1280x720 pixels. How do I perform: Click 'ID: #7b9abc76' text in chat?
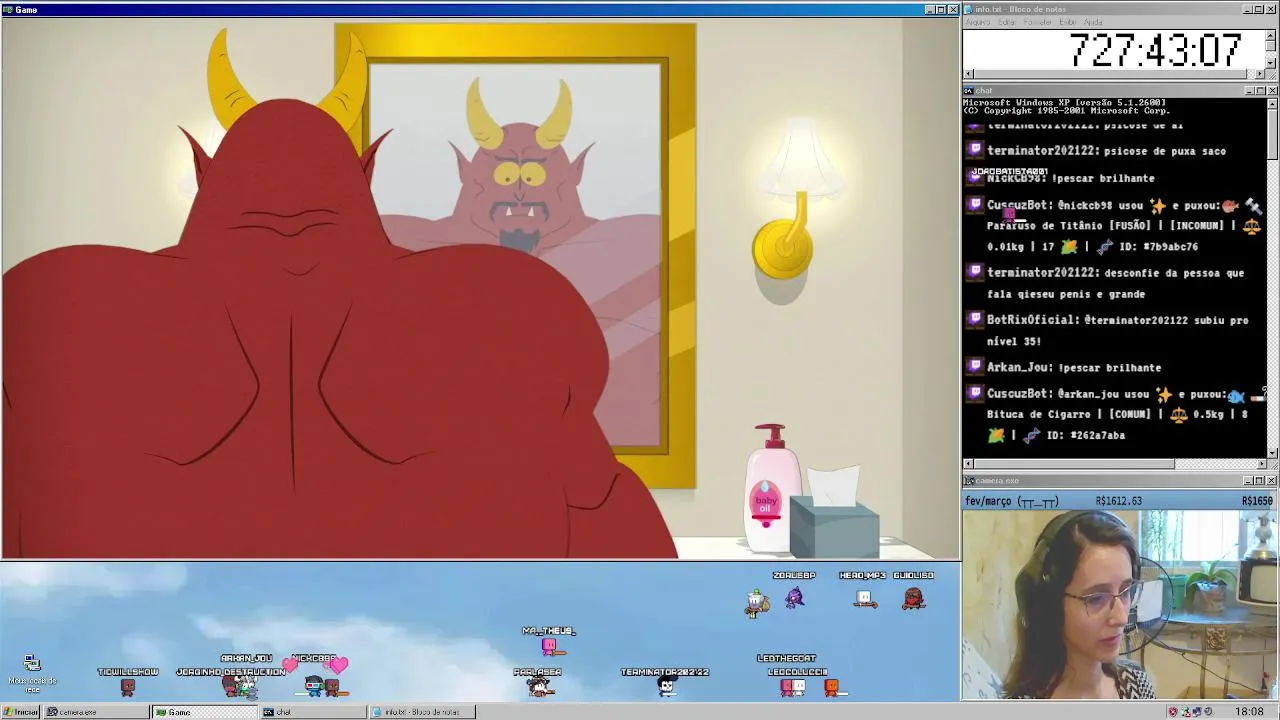coord(1158,246)
